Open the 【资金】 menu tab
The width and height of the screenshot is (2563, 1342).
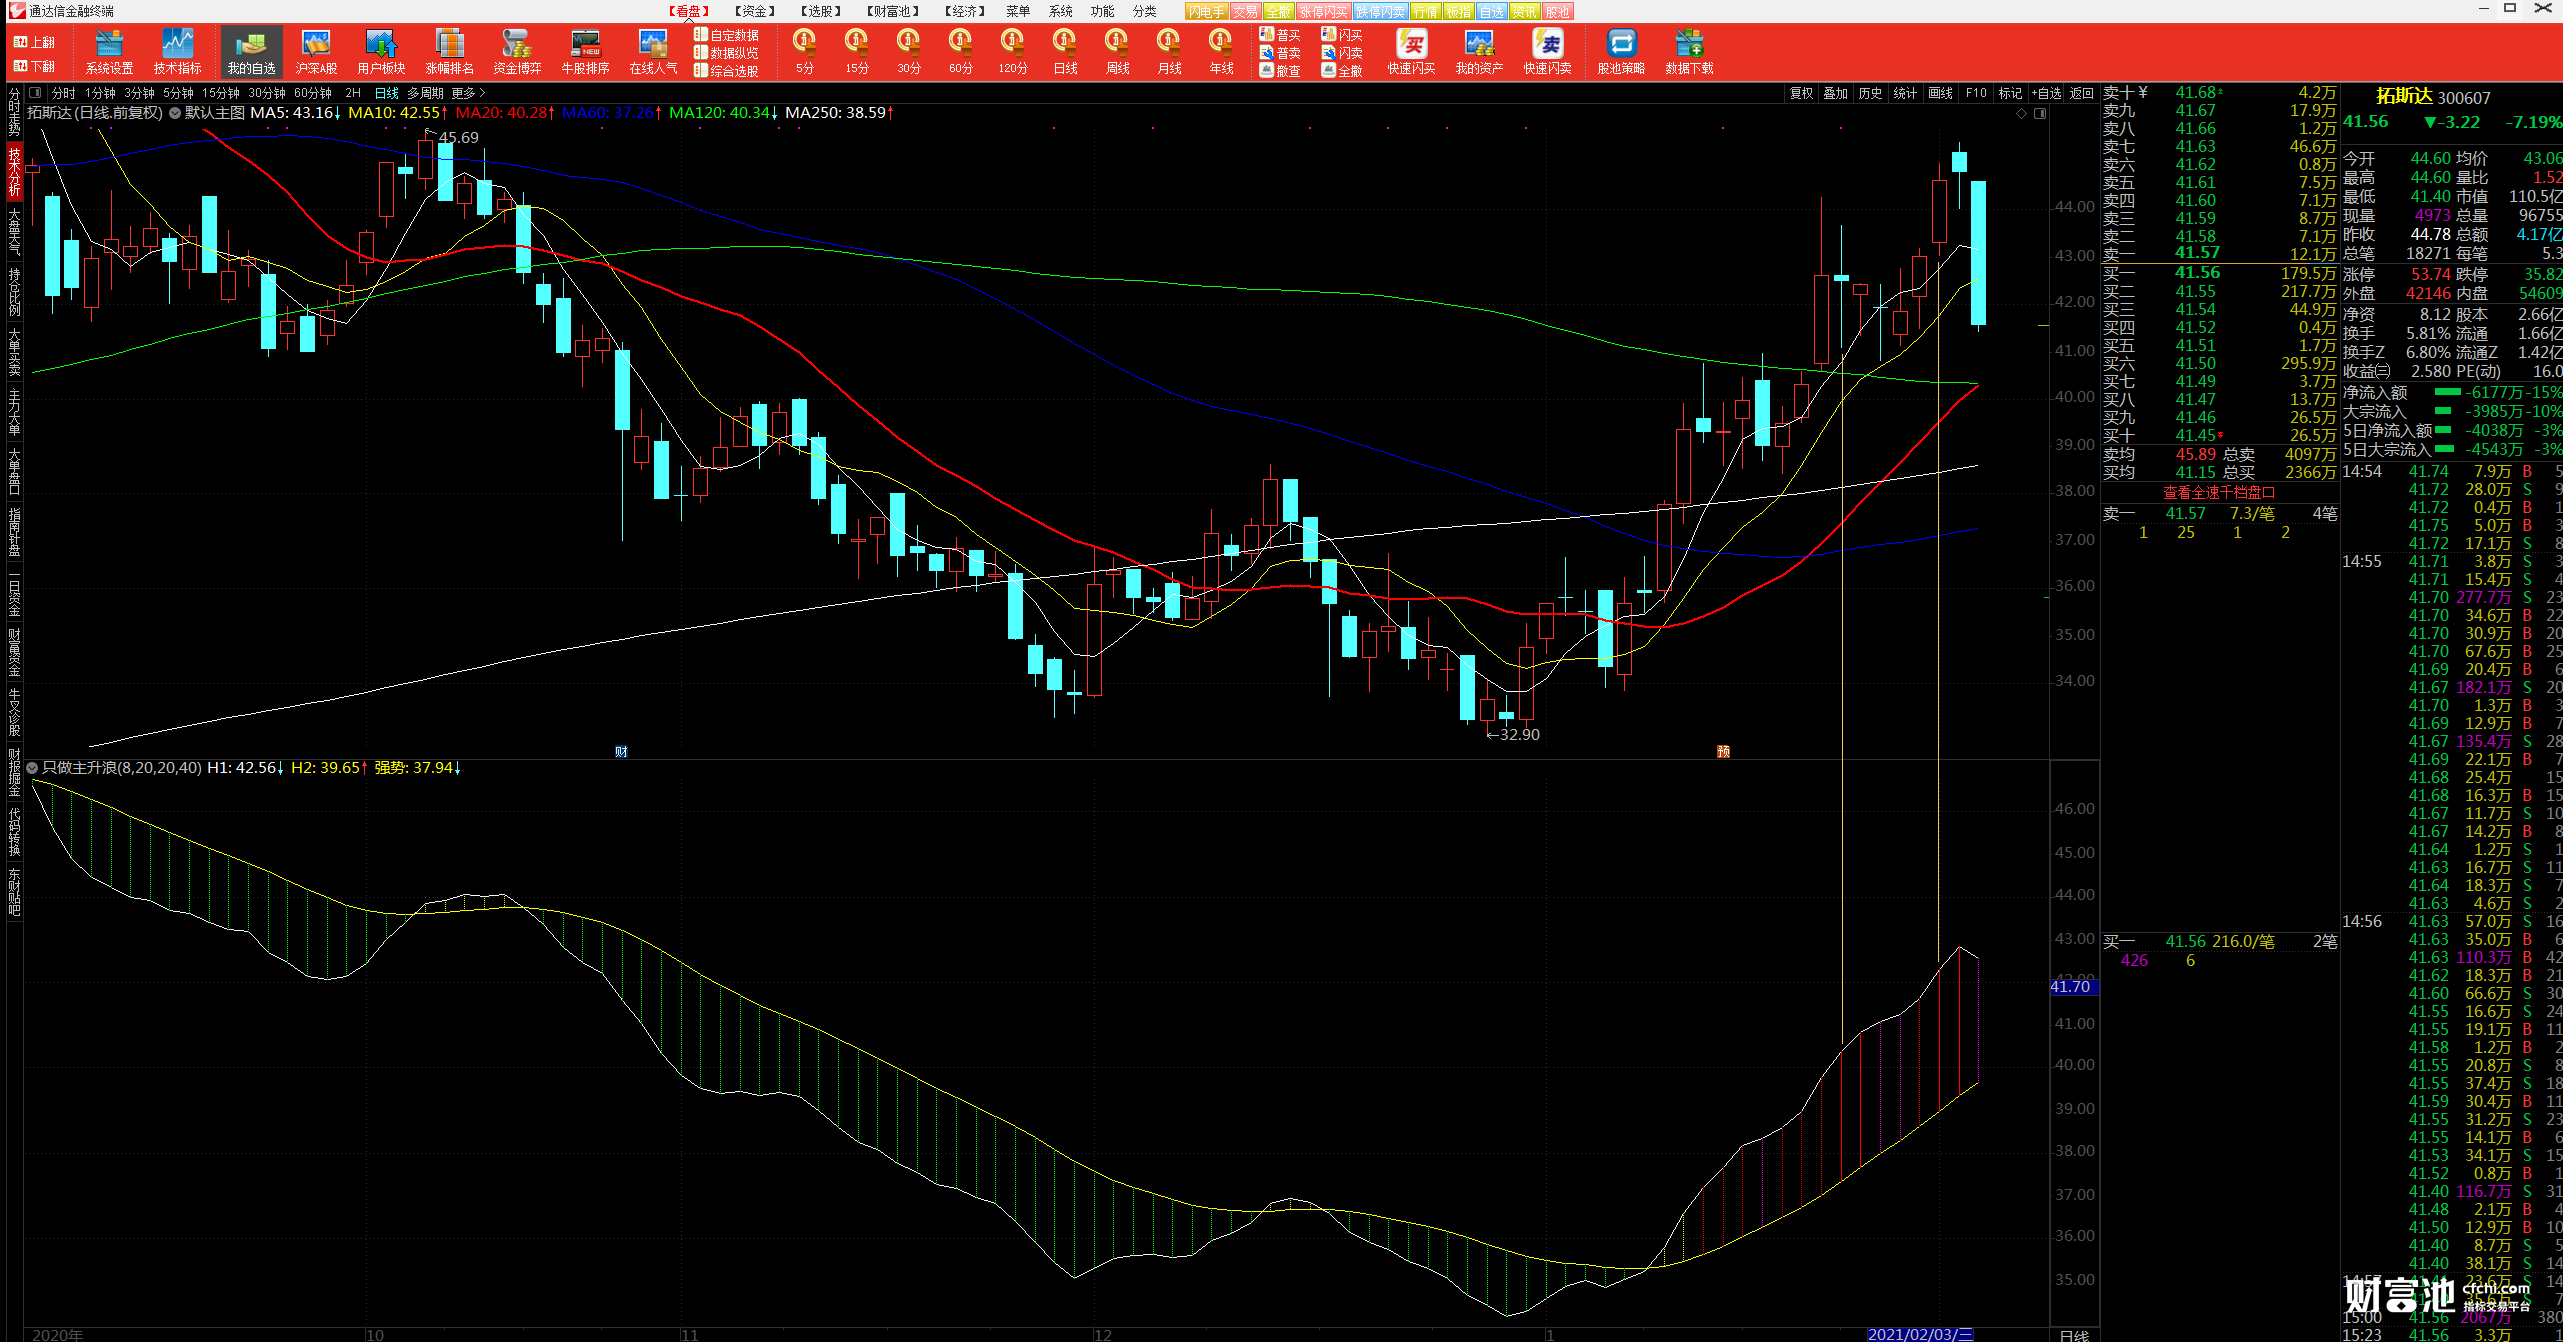coord(754,11)
